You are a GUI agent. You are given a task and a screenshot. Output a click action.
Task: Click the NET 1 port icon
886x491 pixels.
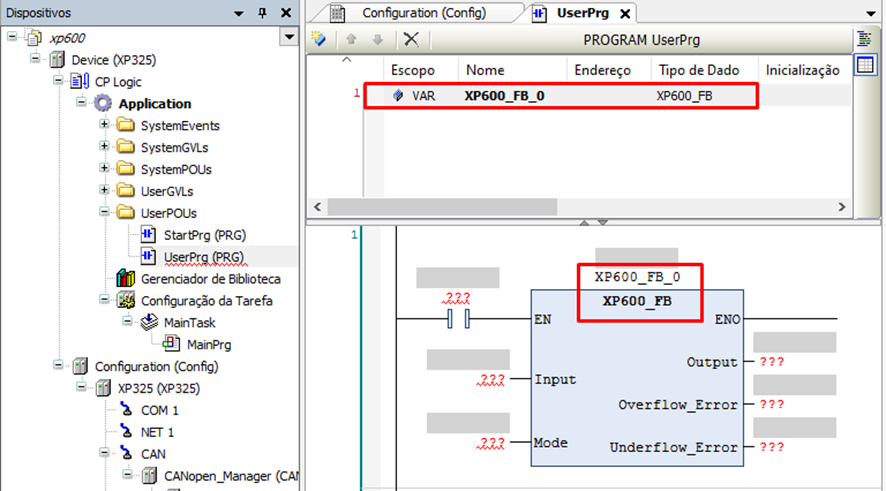pos(126,431)
